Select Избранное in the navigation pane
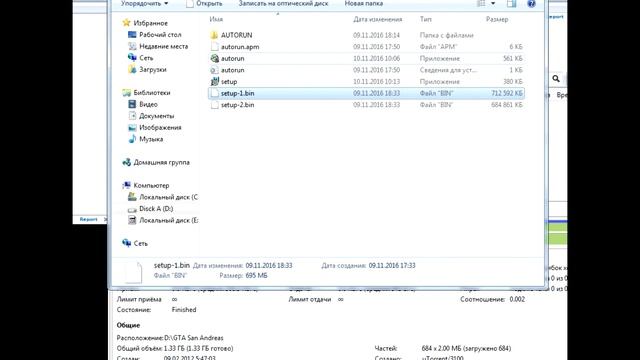Screen dimensions: 640x360 tap(151, 23)
